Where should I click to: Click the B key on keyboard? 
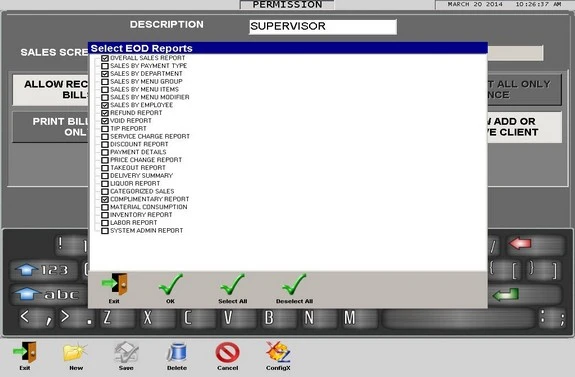pos(278,318)
